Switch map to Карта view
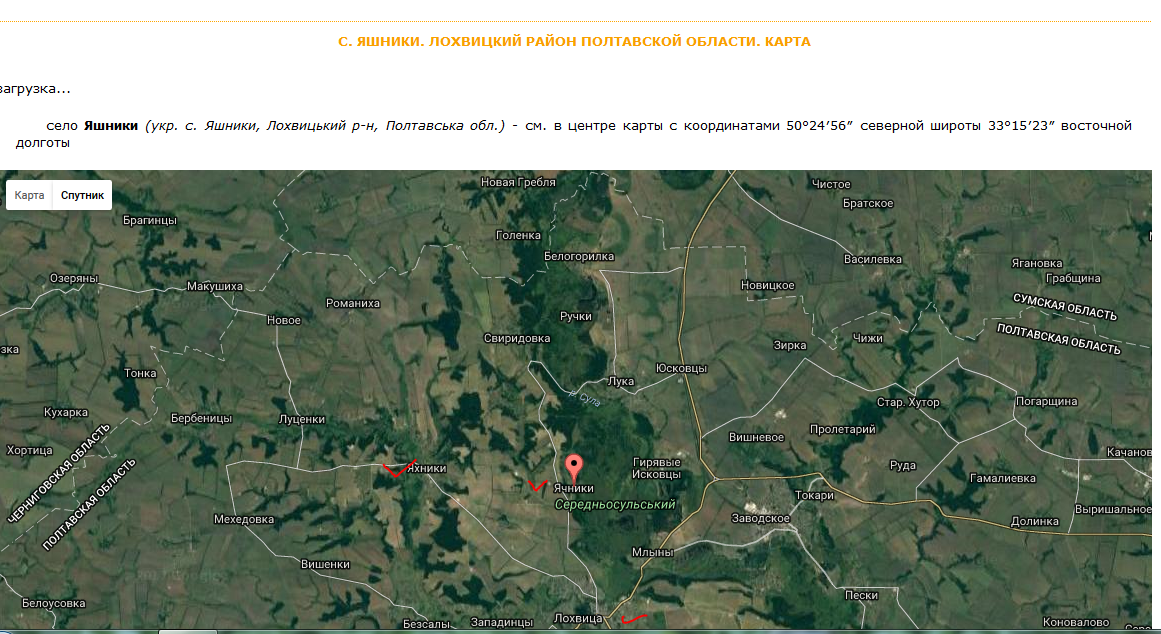This screenshot has width=1161, height=634. [x=30, y=196]
